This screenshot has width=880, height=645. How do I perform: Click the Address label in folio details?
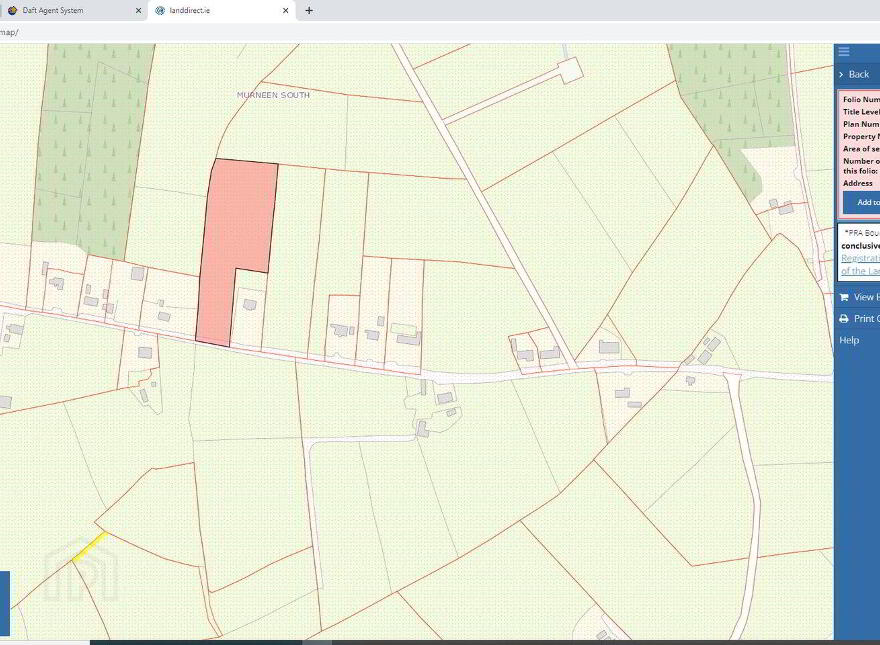click(858, 183)
